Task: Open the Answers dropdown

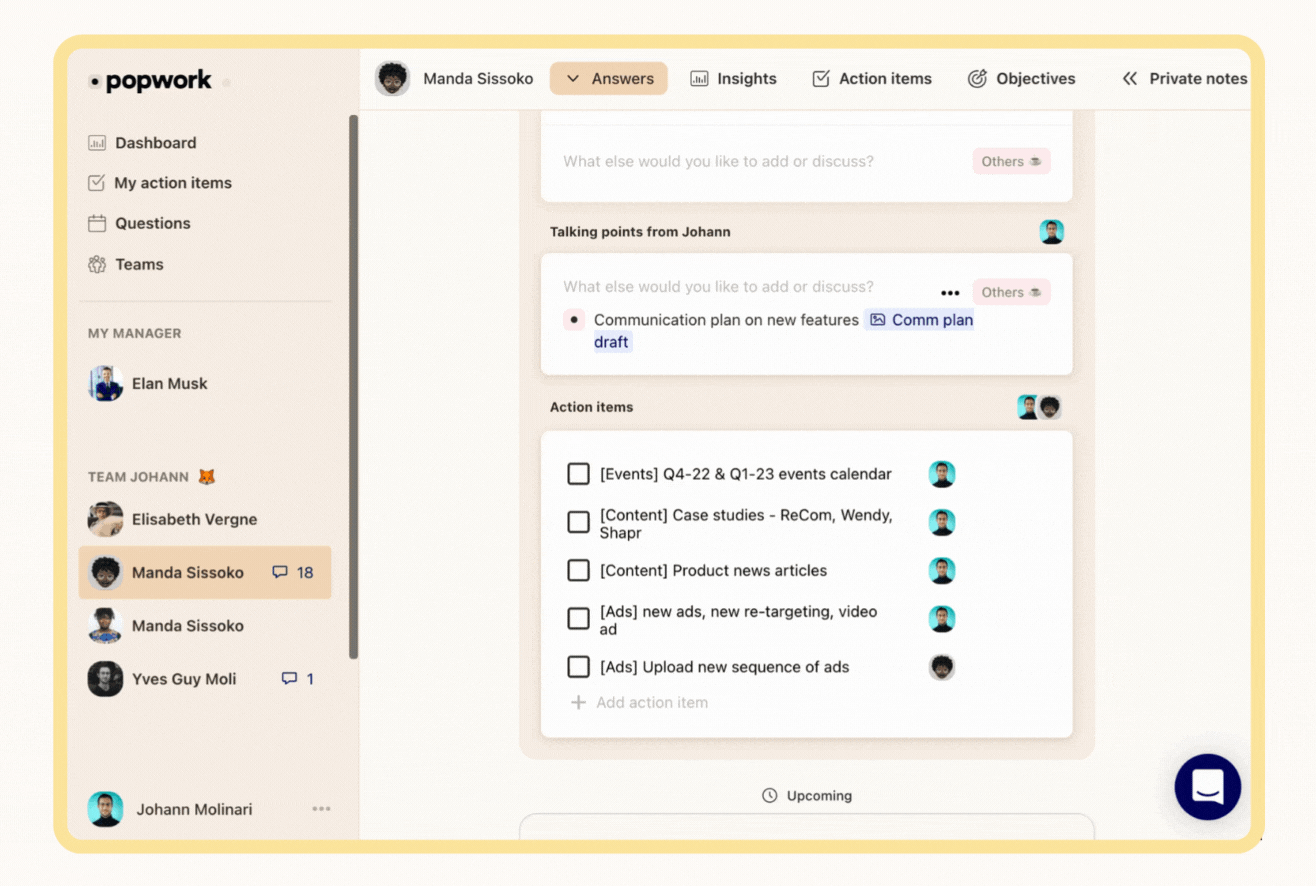Action: tap(609, 78)
